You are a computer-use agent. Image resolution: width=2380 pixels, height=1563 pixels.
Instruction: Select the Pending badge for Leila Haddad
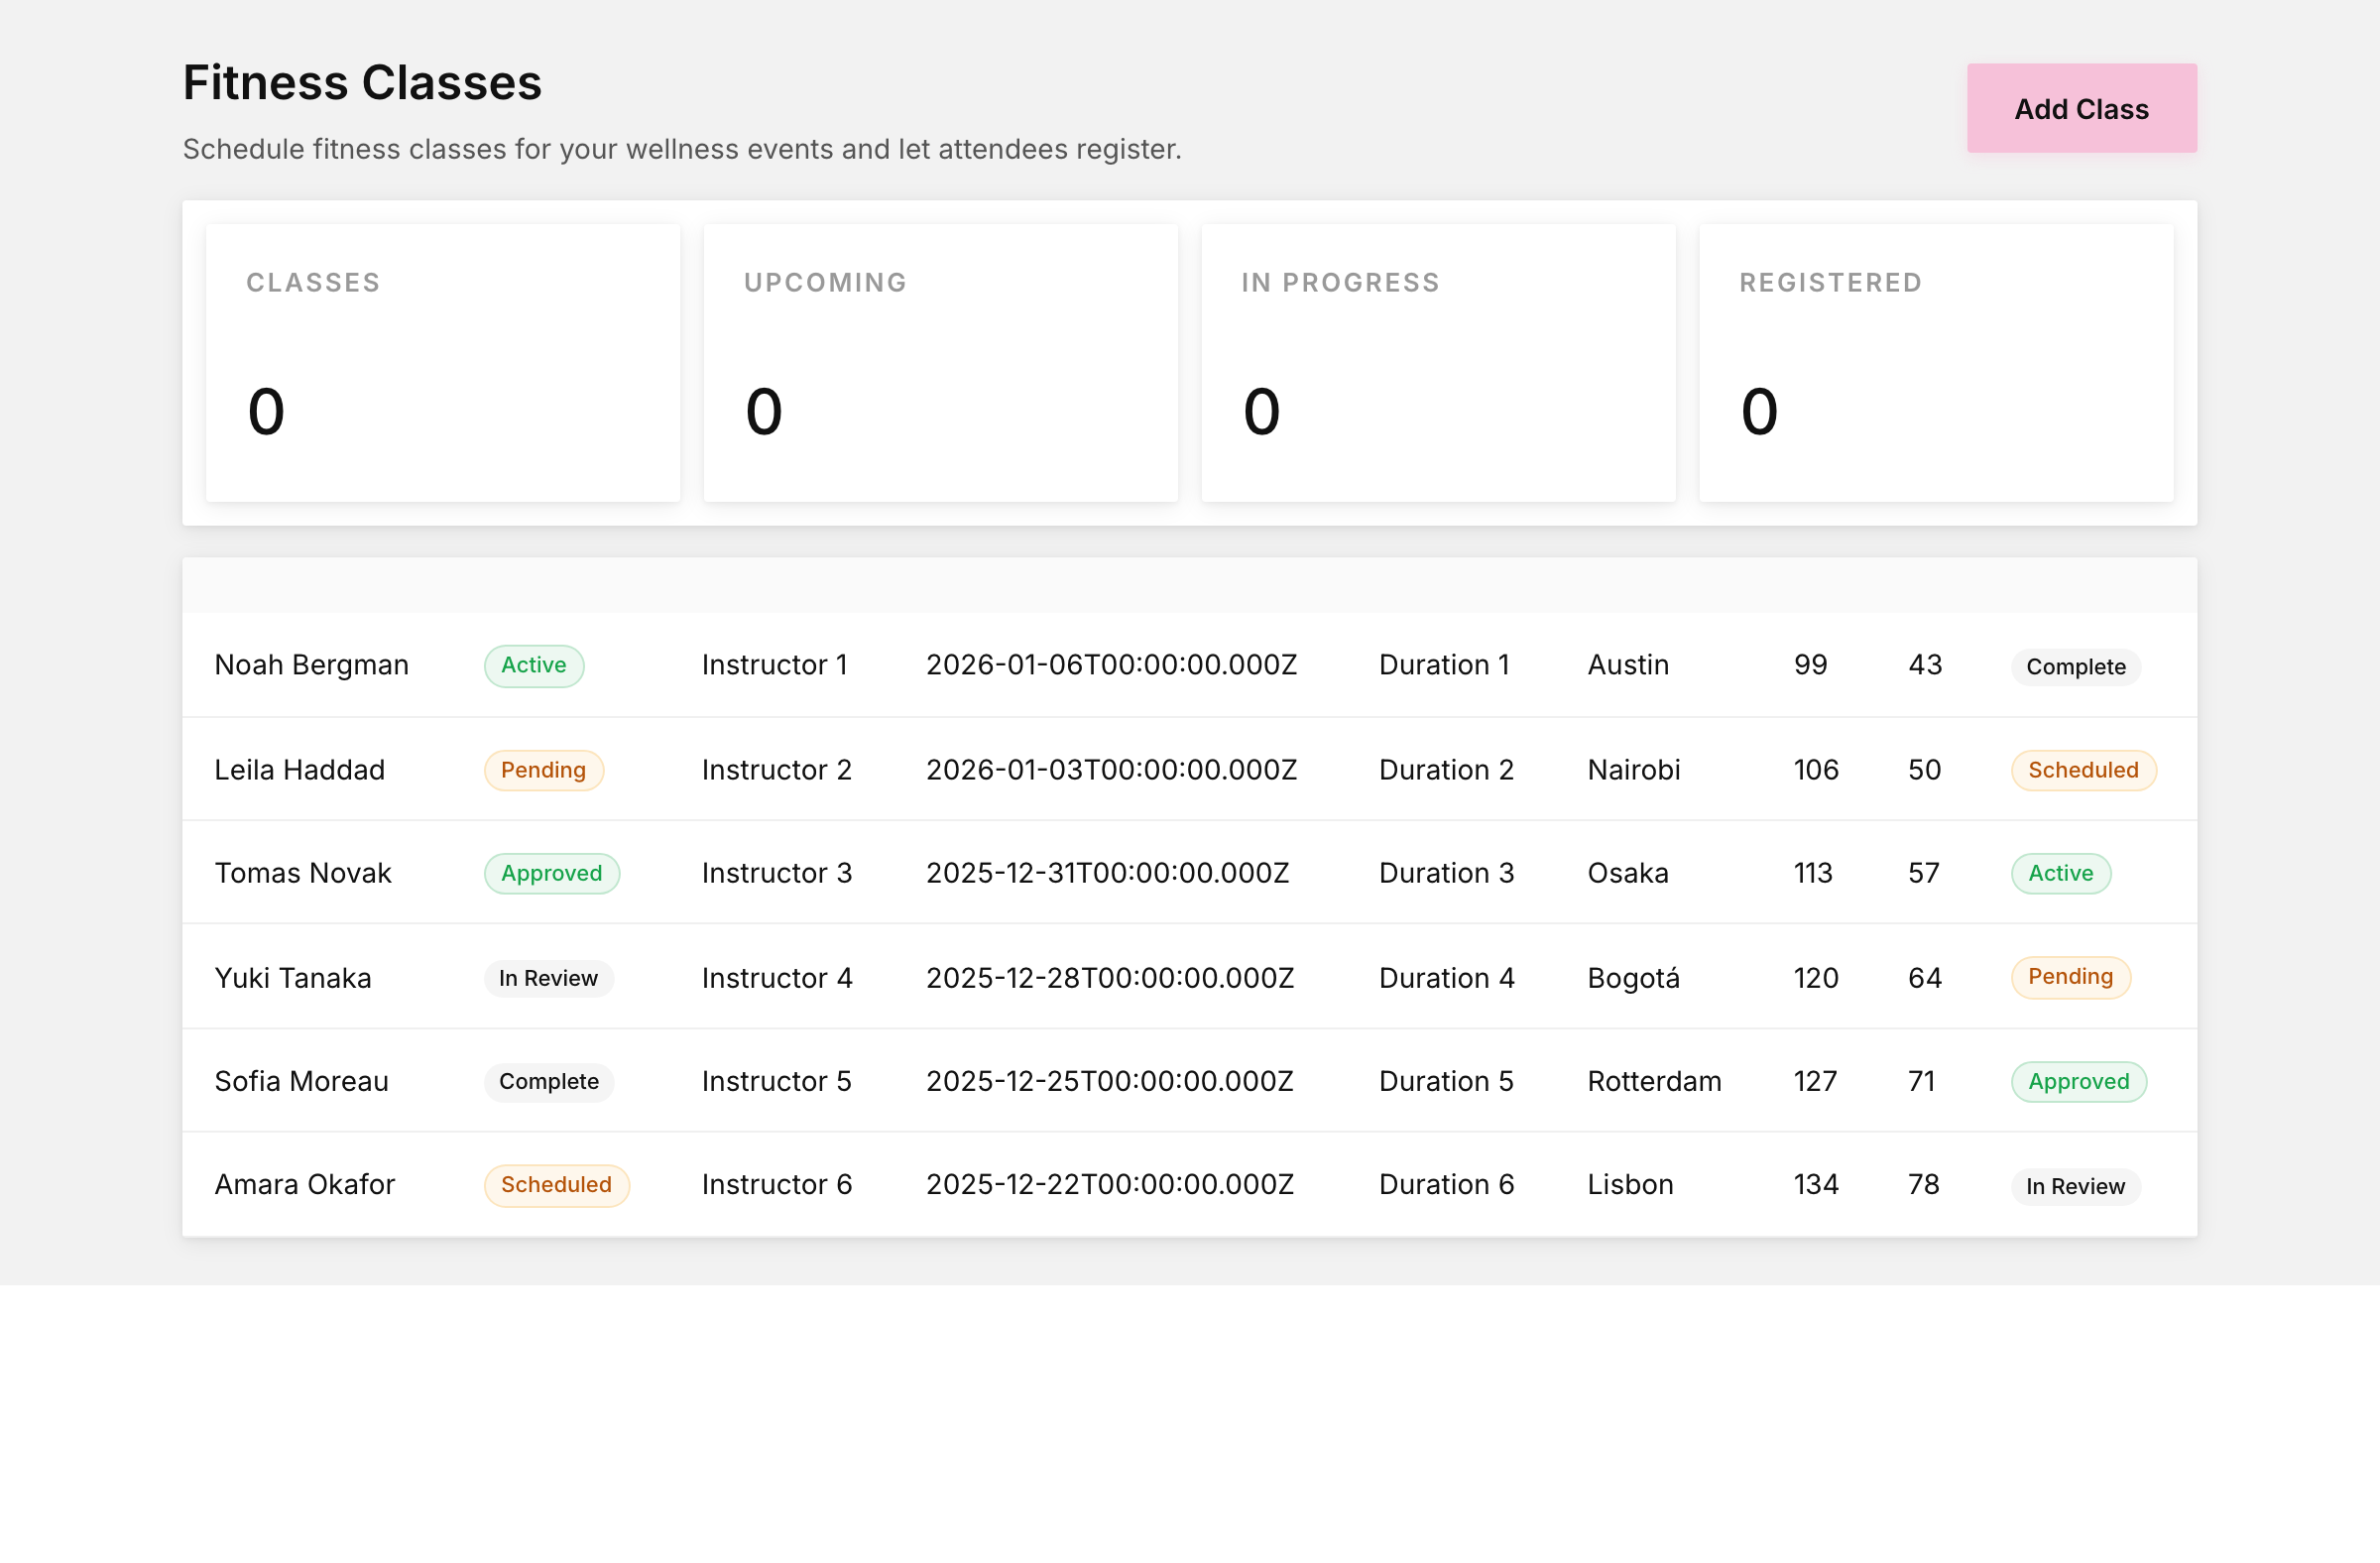pyautogui.click(x=544, y=770)
